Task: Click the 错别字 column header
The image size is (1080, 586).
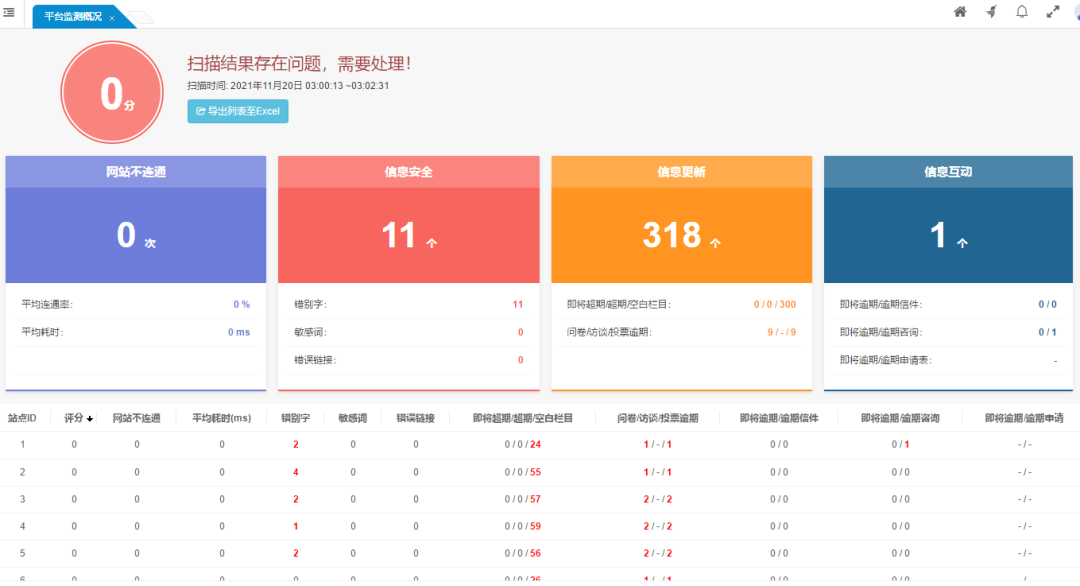Action: coord(296,418)
